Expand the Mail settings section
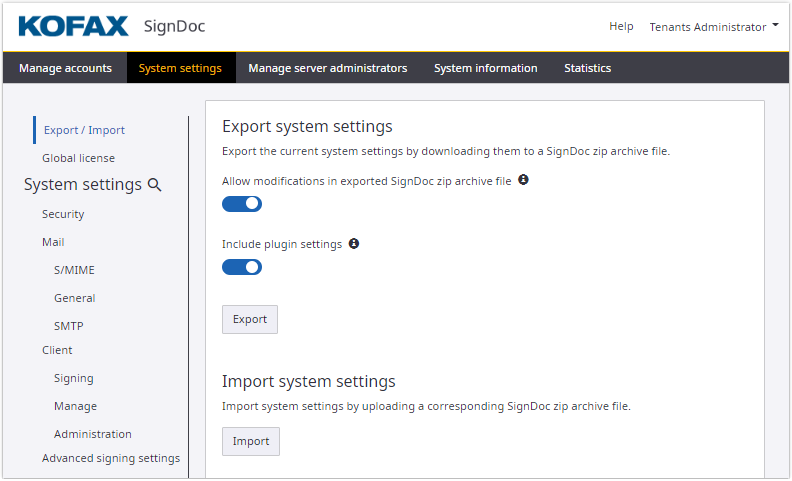This screenshot has height=481, width=792. click(x=53, y=242)
